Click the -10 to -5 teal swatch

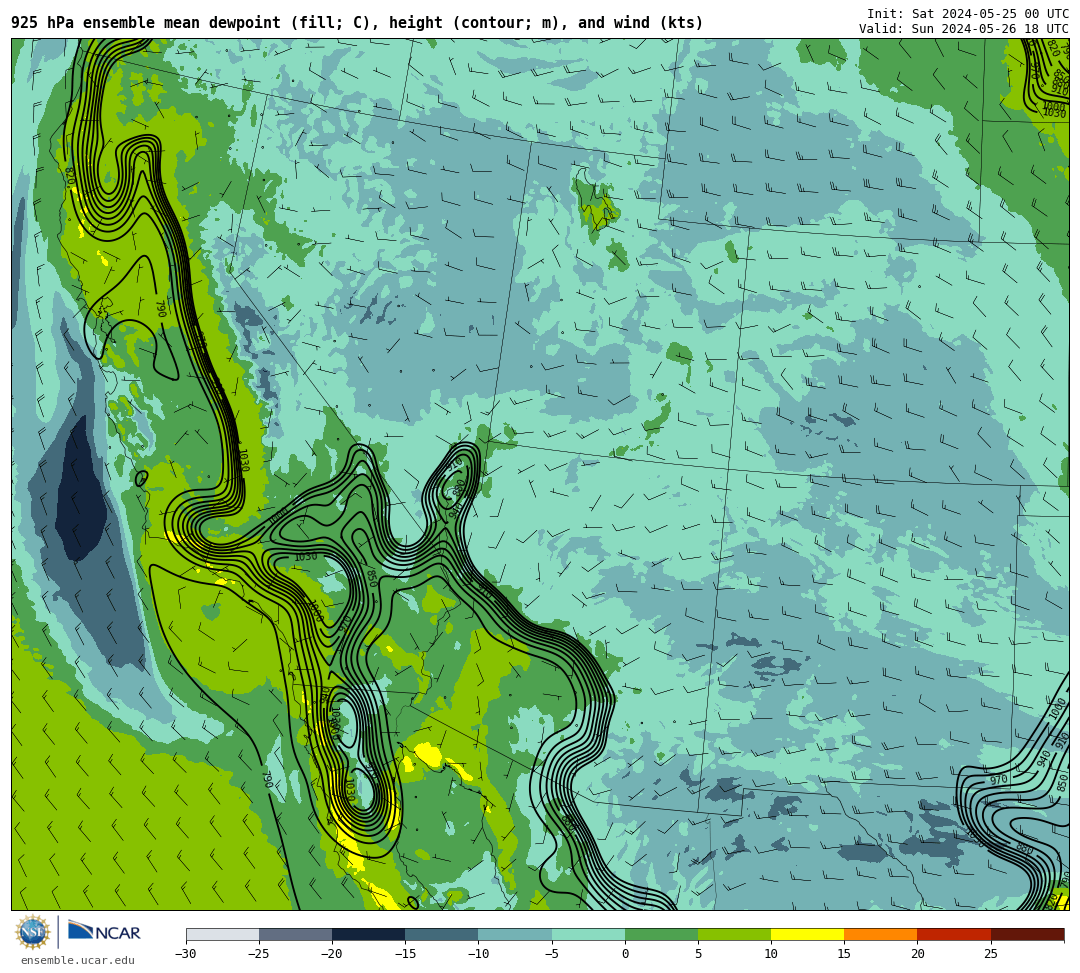click(515, 934)
